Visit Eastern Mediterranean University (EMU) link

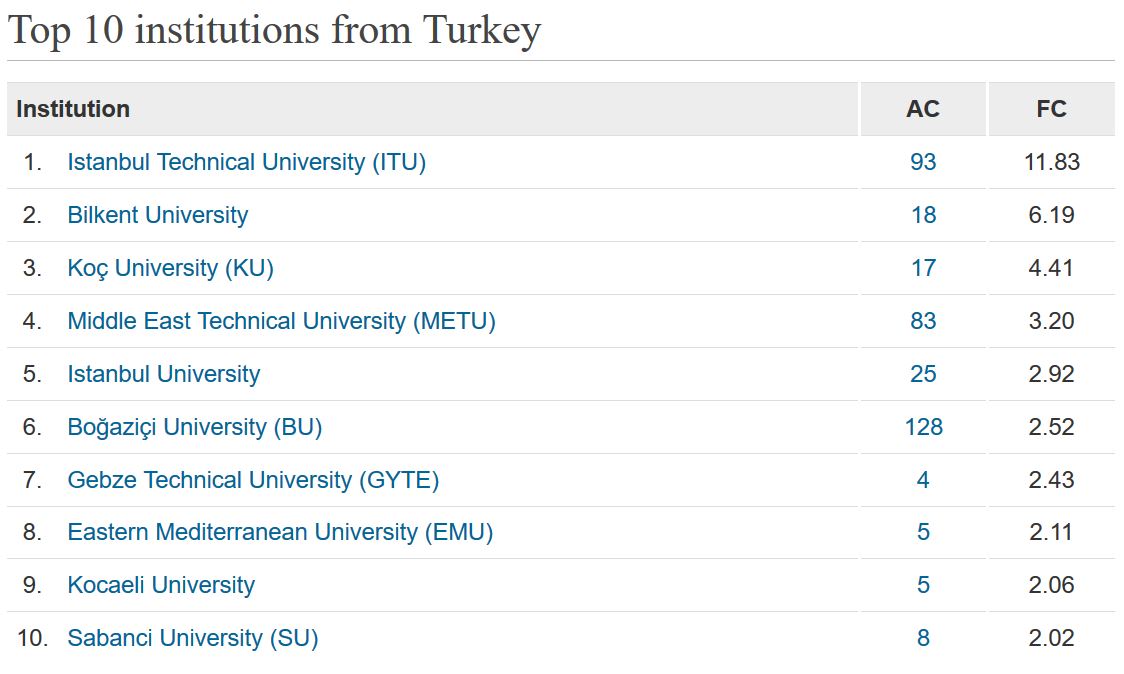click(280, 532)
